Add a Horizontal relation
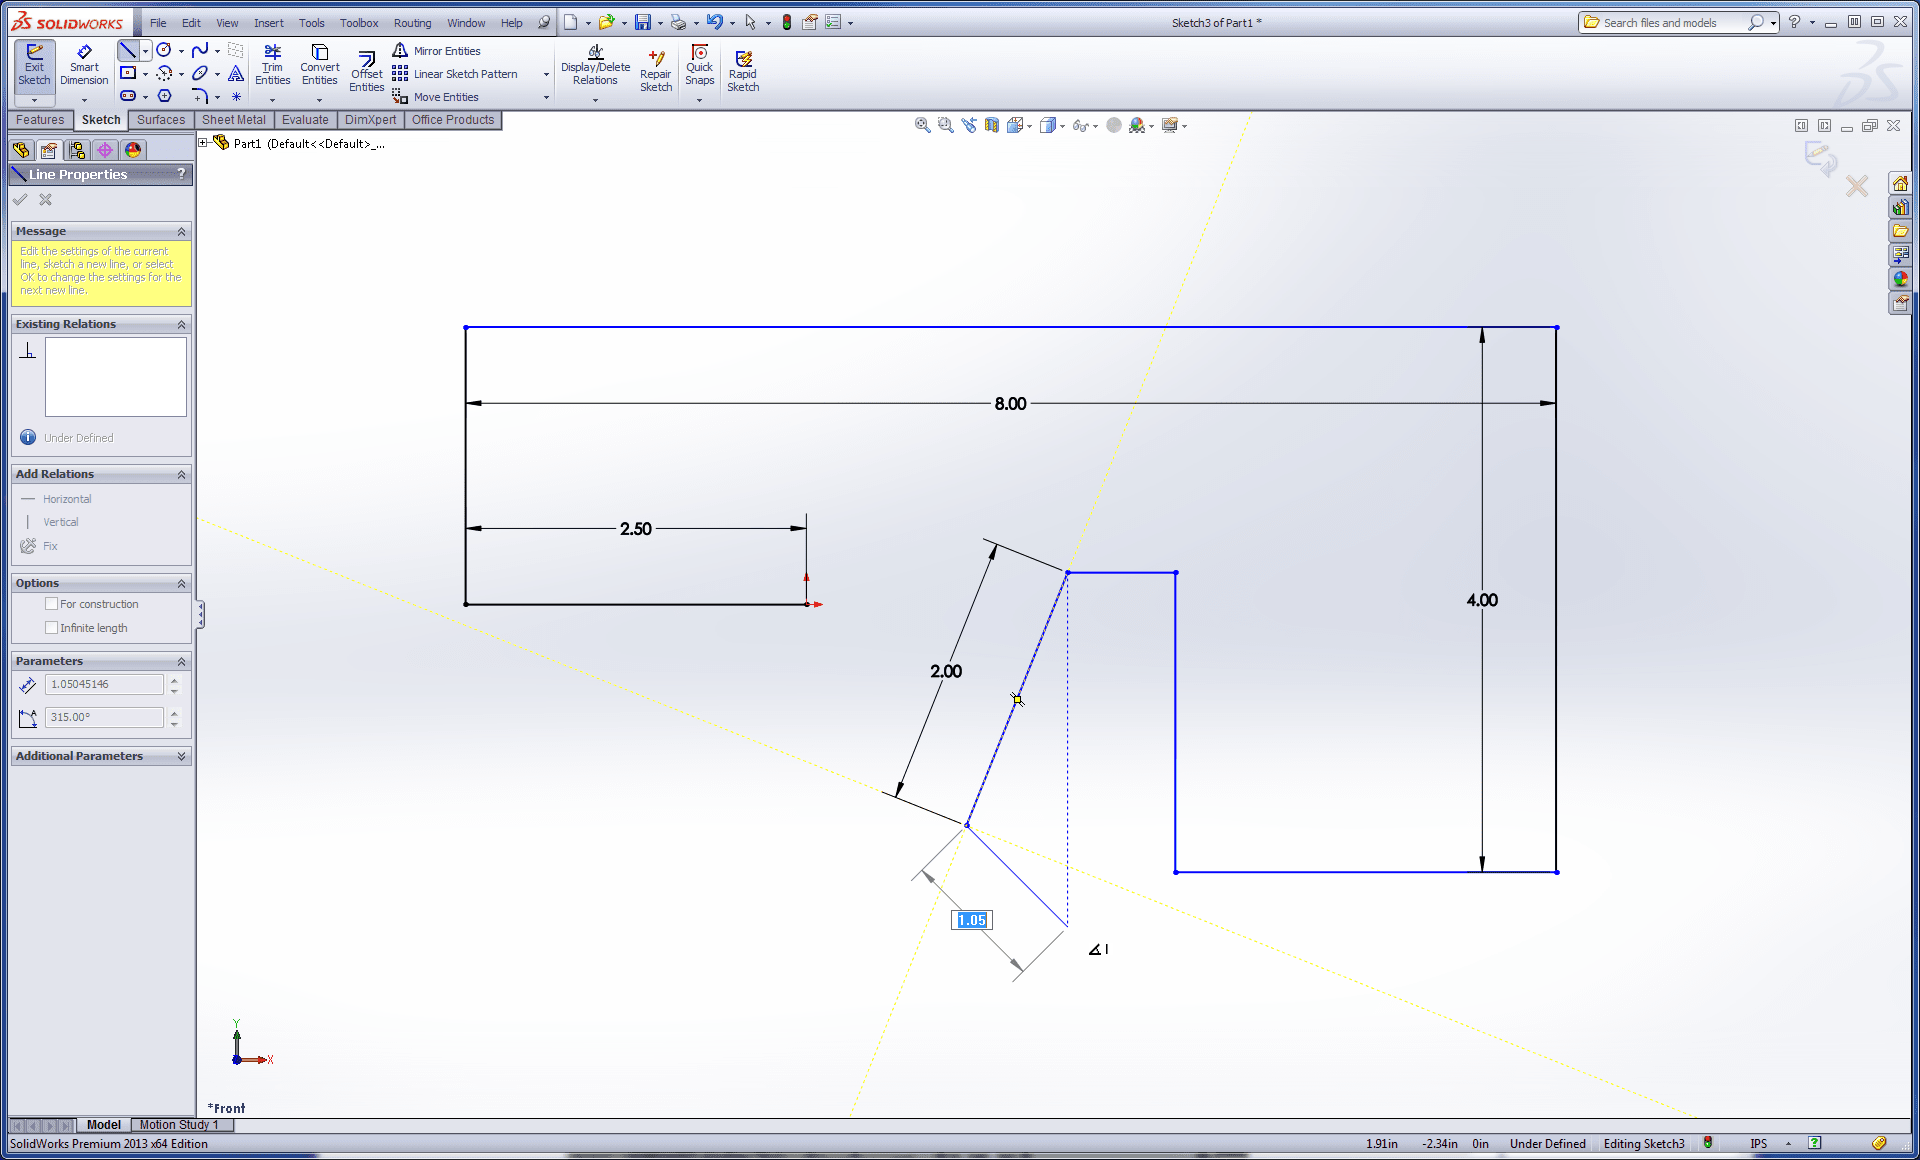The image size is (1920, 1160). [66, 499]
